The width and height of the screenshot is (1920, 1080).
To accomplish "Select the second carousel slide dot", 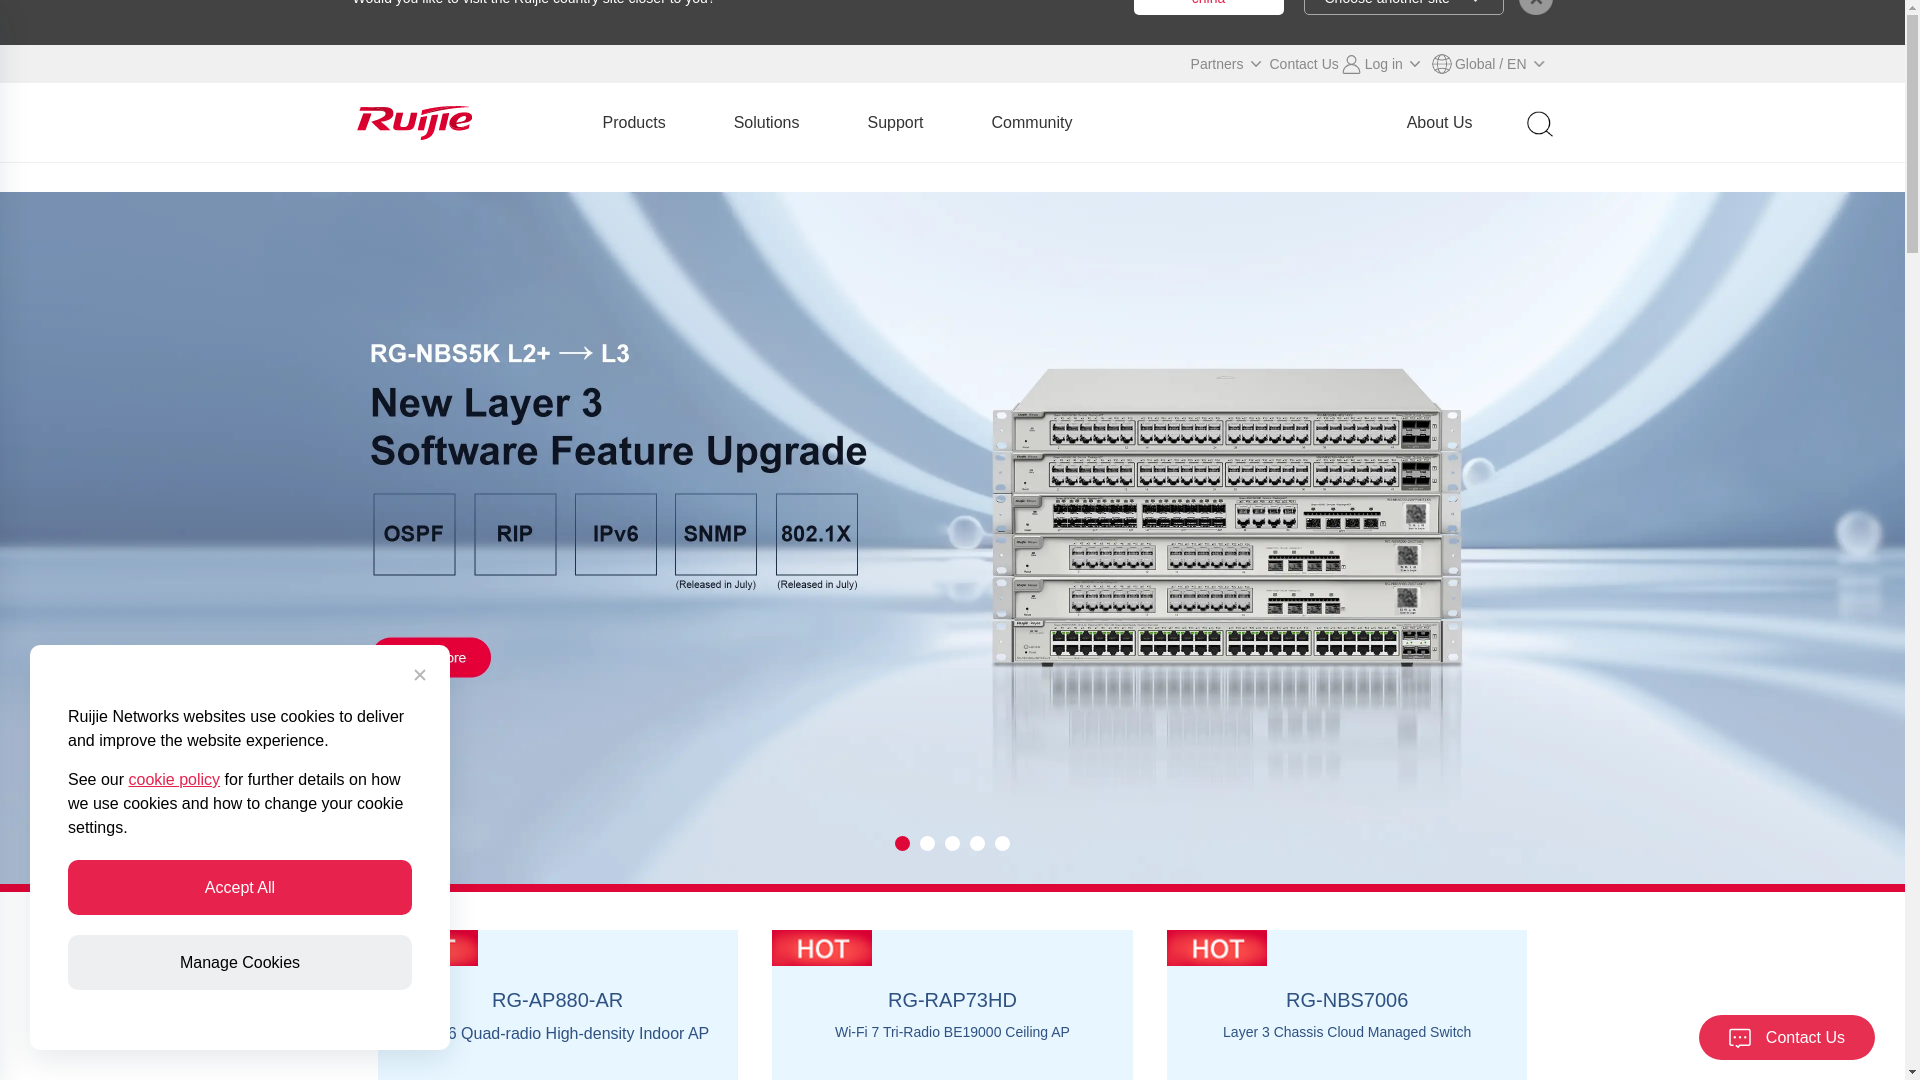I will (927, 844).
